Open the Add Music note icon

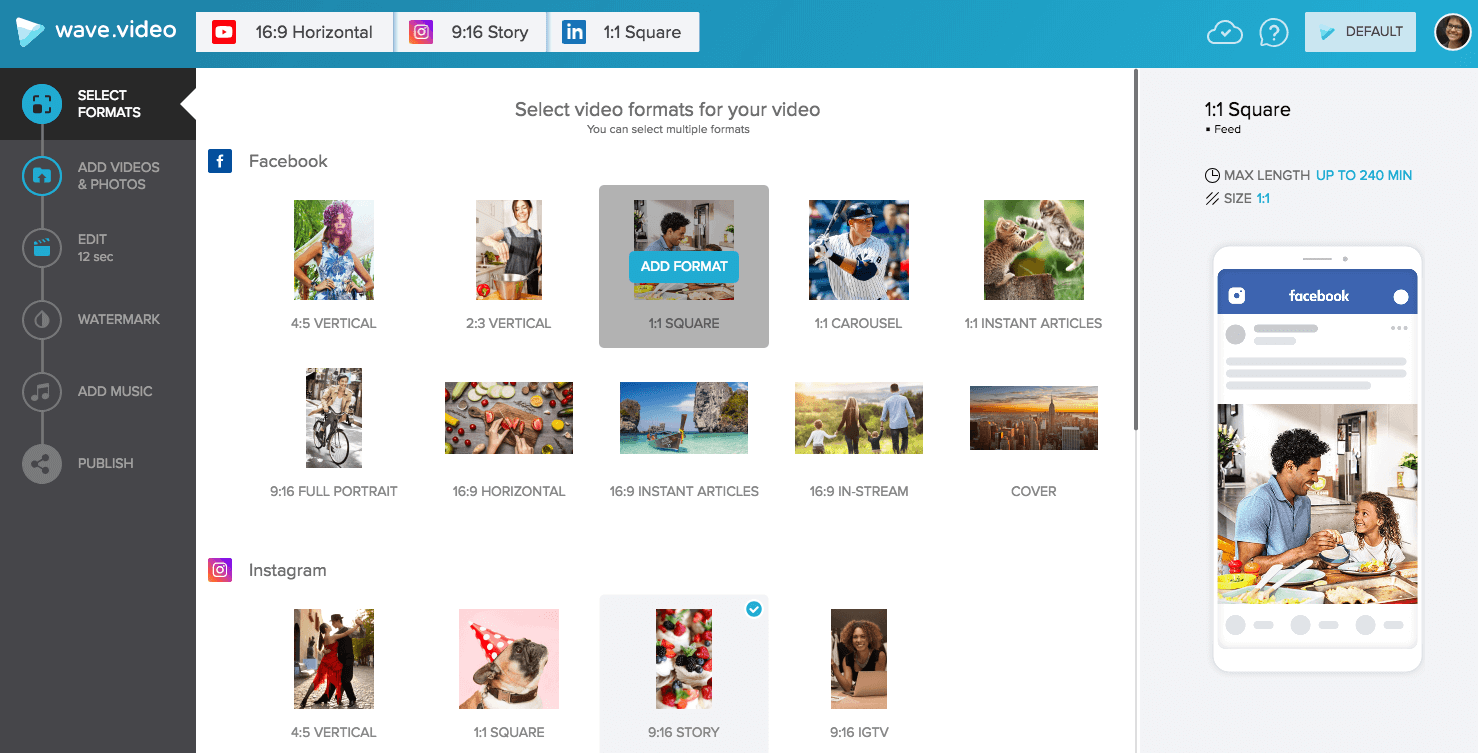tap(42, 392)
